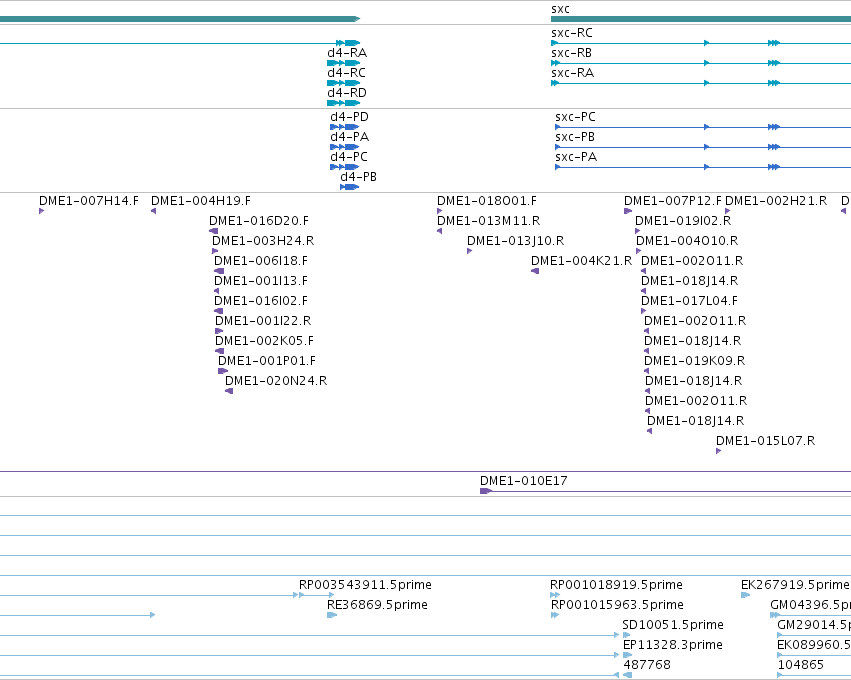The height and width of the screenshot is (680, 851).
Task: Click EST RP001018919.5prime
Action: (x=555, y=595)
